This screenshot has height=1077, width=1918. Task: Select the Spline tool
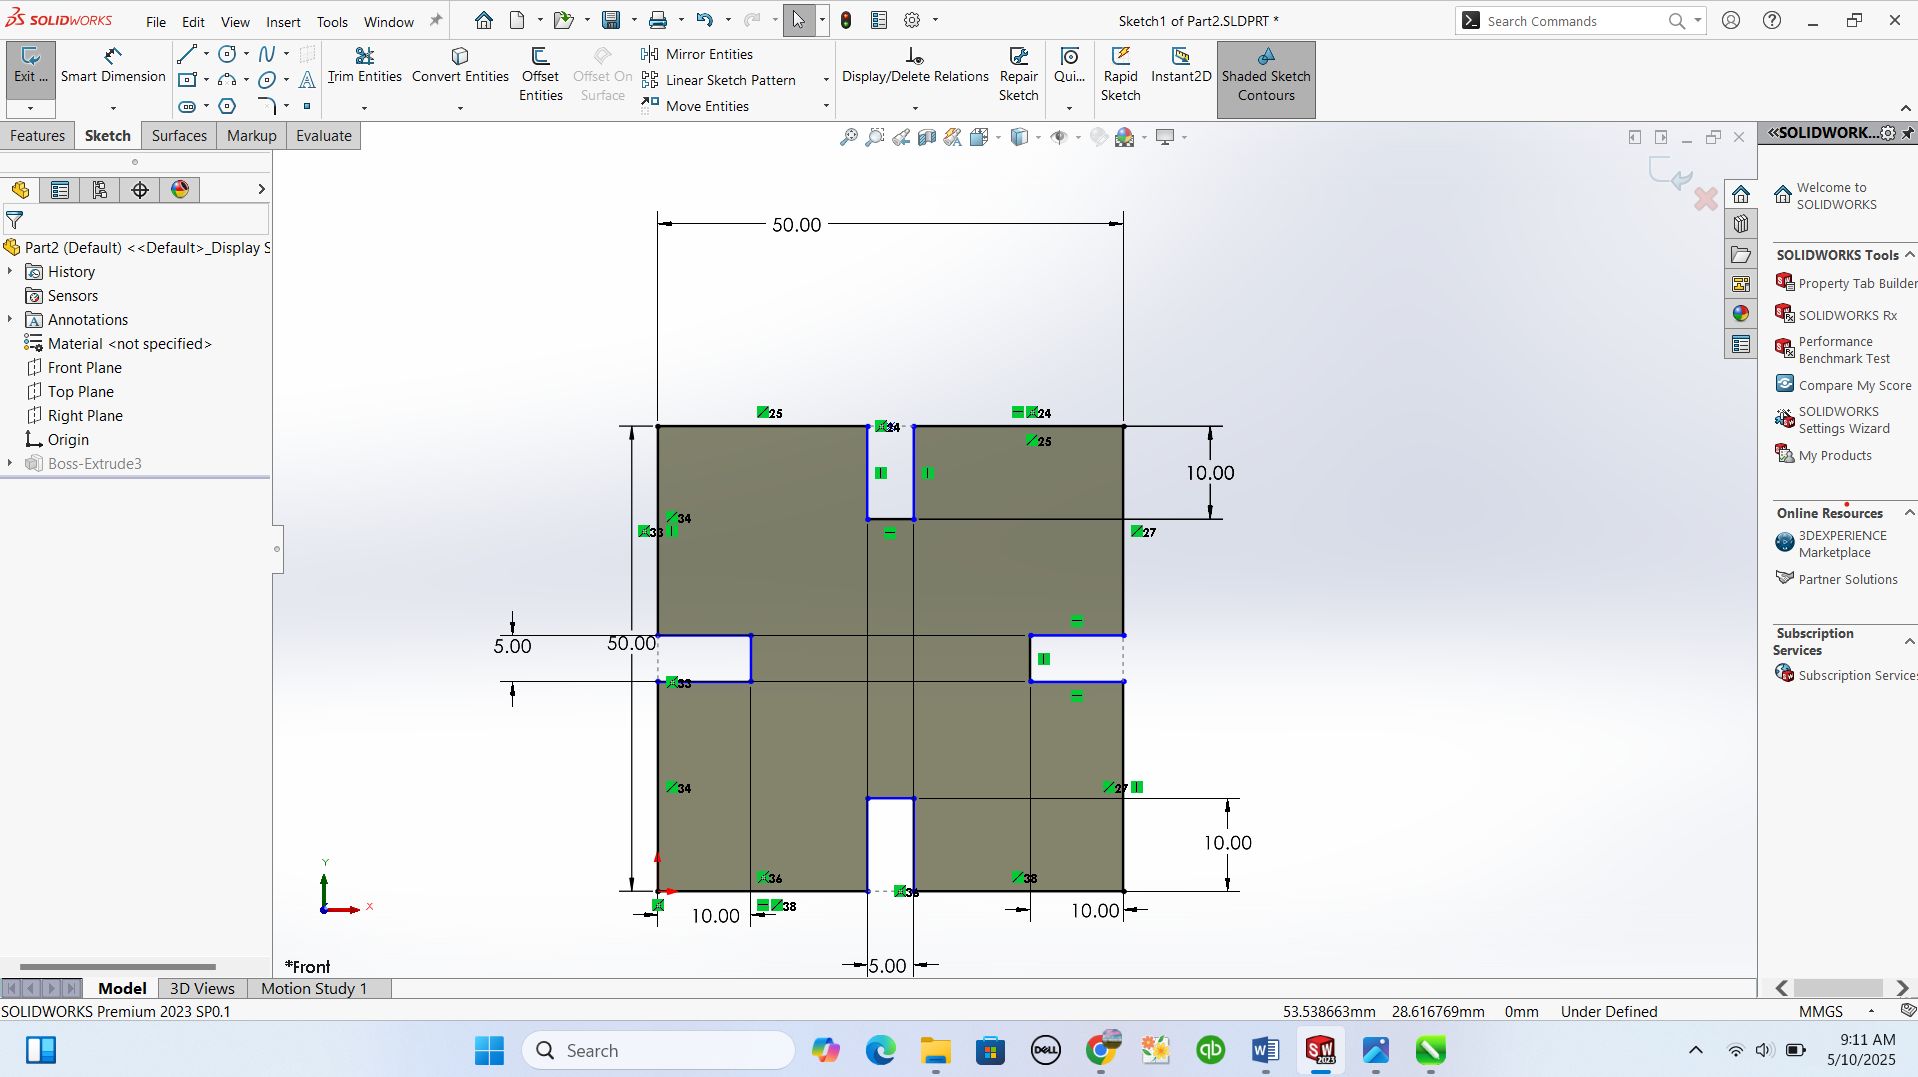(x=267, y=54)
